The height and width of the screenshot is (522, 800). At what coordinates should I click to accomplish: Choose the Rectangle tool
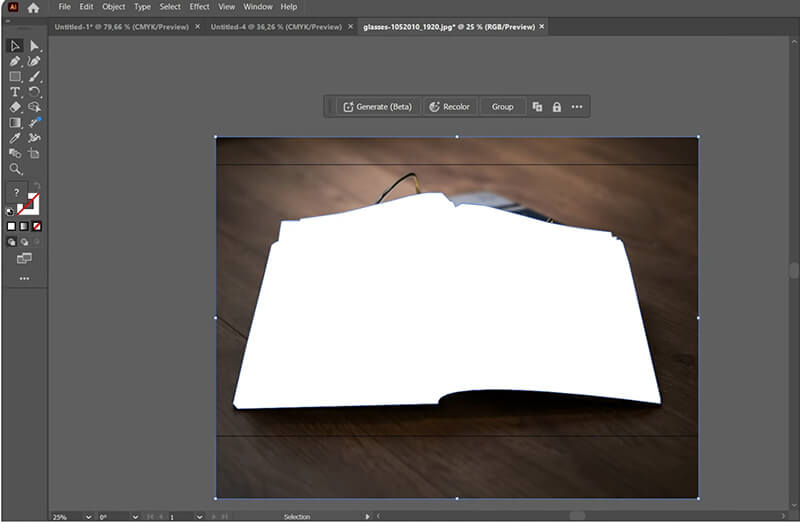tap(15, 76)
